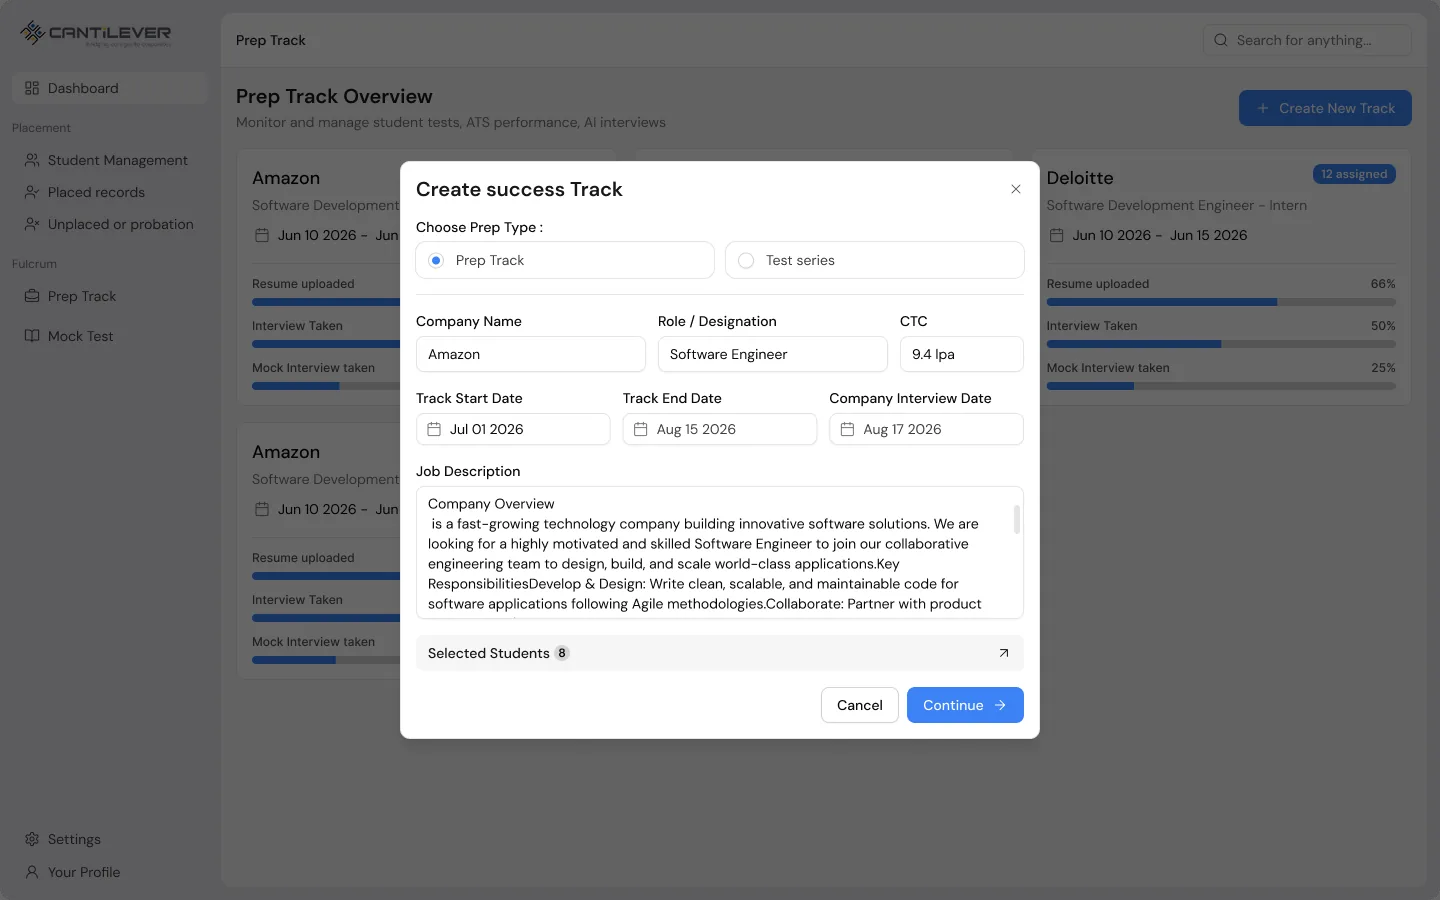Click the Cantilever logo
Screen dimensions: 1440x900
click(x=96, y=33)
